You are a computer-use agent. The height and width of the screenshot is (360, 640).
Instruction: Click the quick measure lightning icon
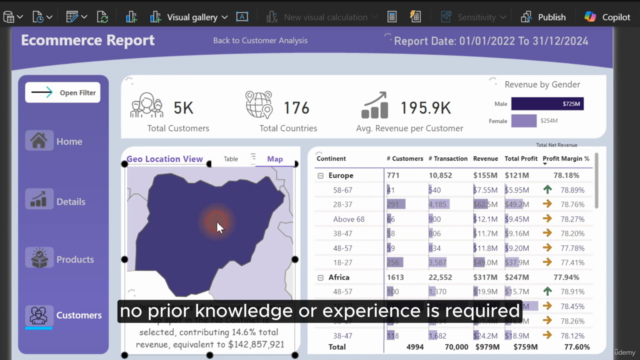click(416, 17)
